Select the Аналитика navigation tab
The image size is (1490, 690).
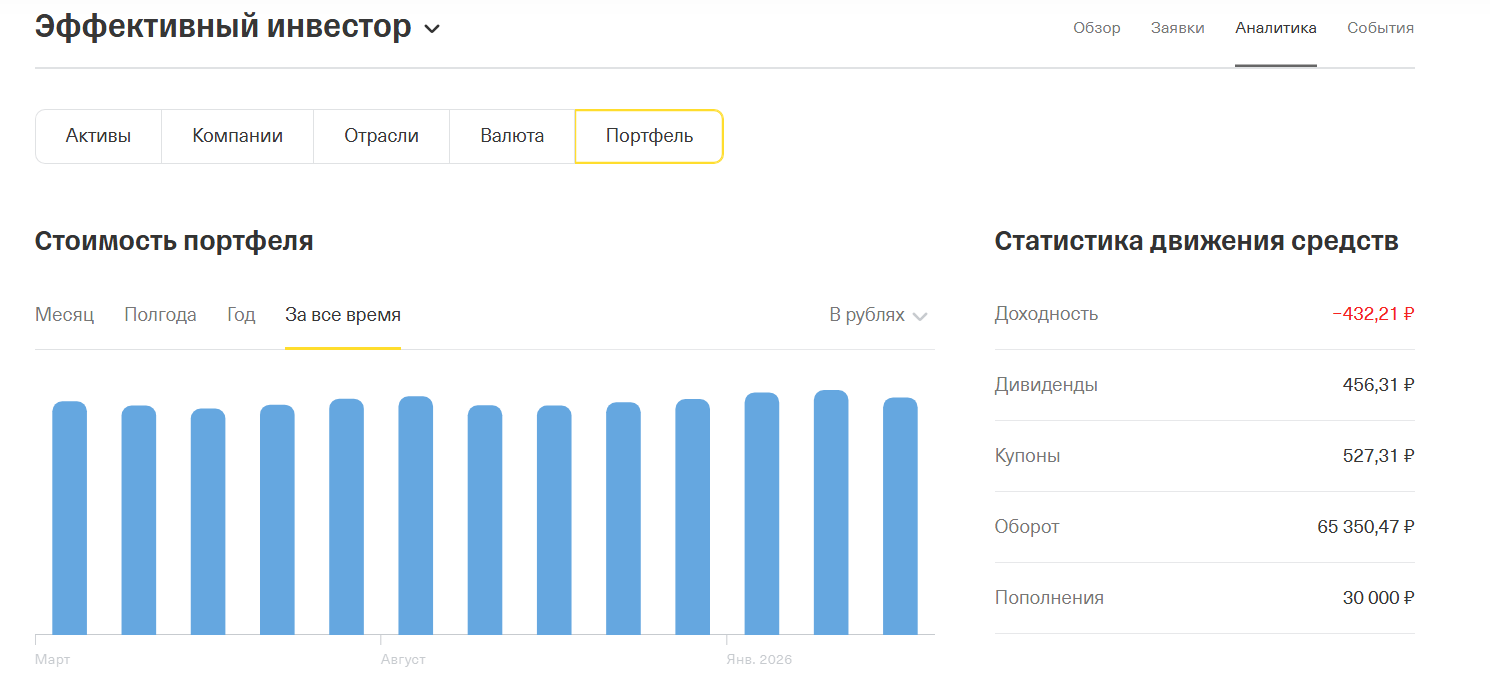pos(1275,28)
